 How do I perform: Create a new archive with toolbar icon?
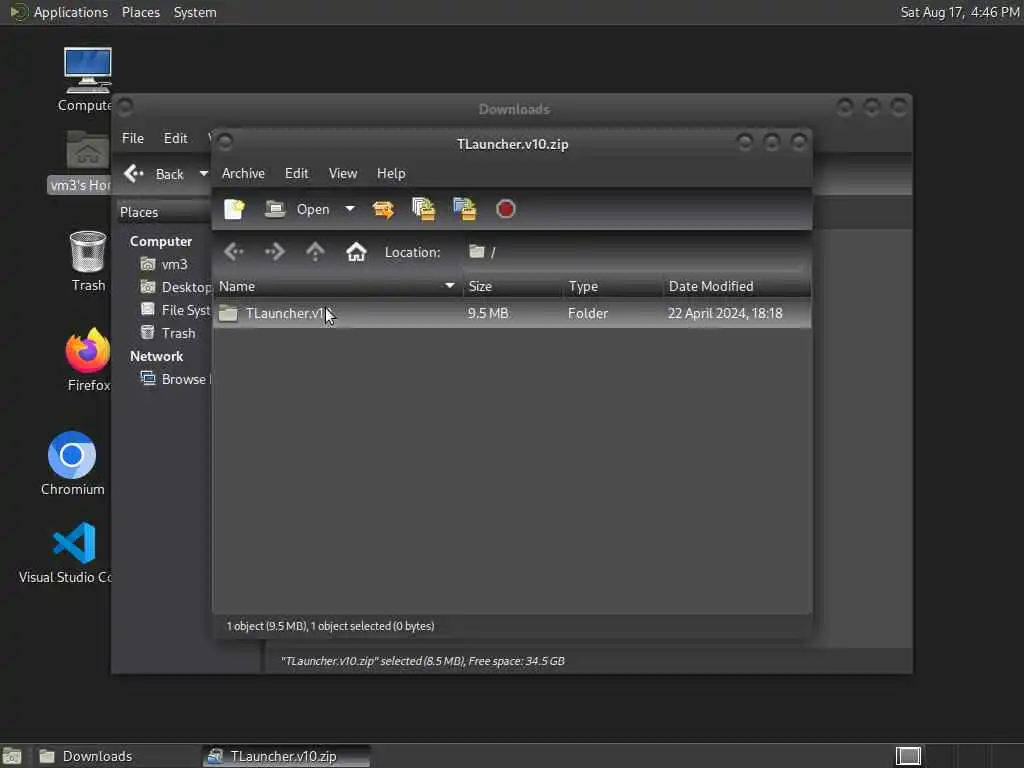point(234,209)
